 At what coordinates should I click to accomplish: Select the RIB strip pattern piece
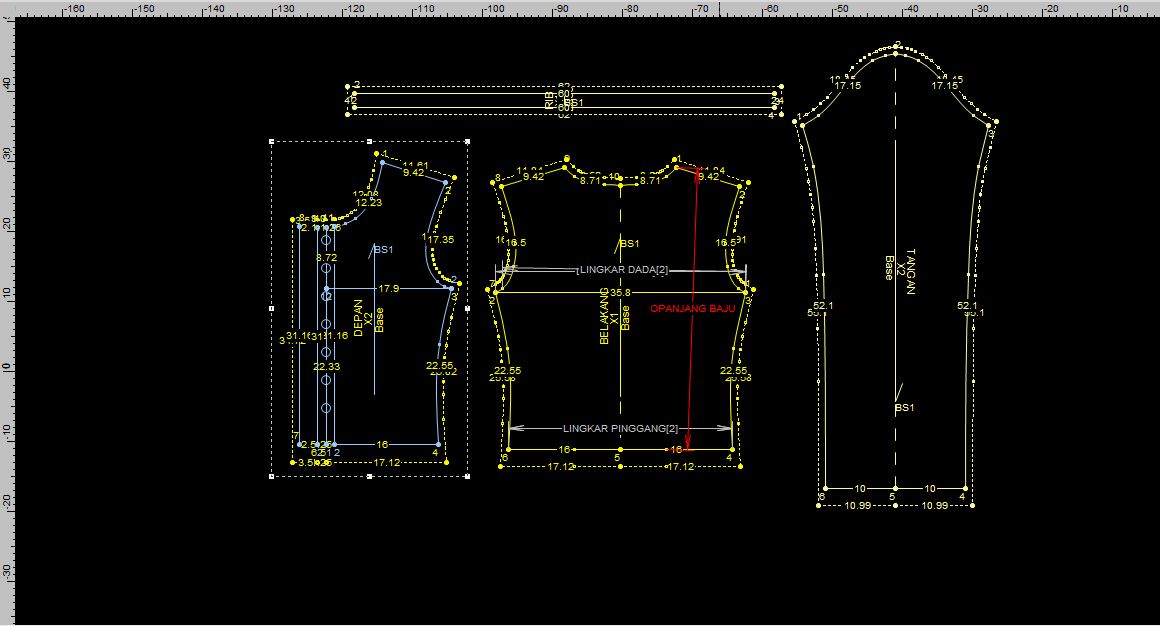point(565,101)
